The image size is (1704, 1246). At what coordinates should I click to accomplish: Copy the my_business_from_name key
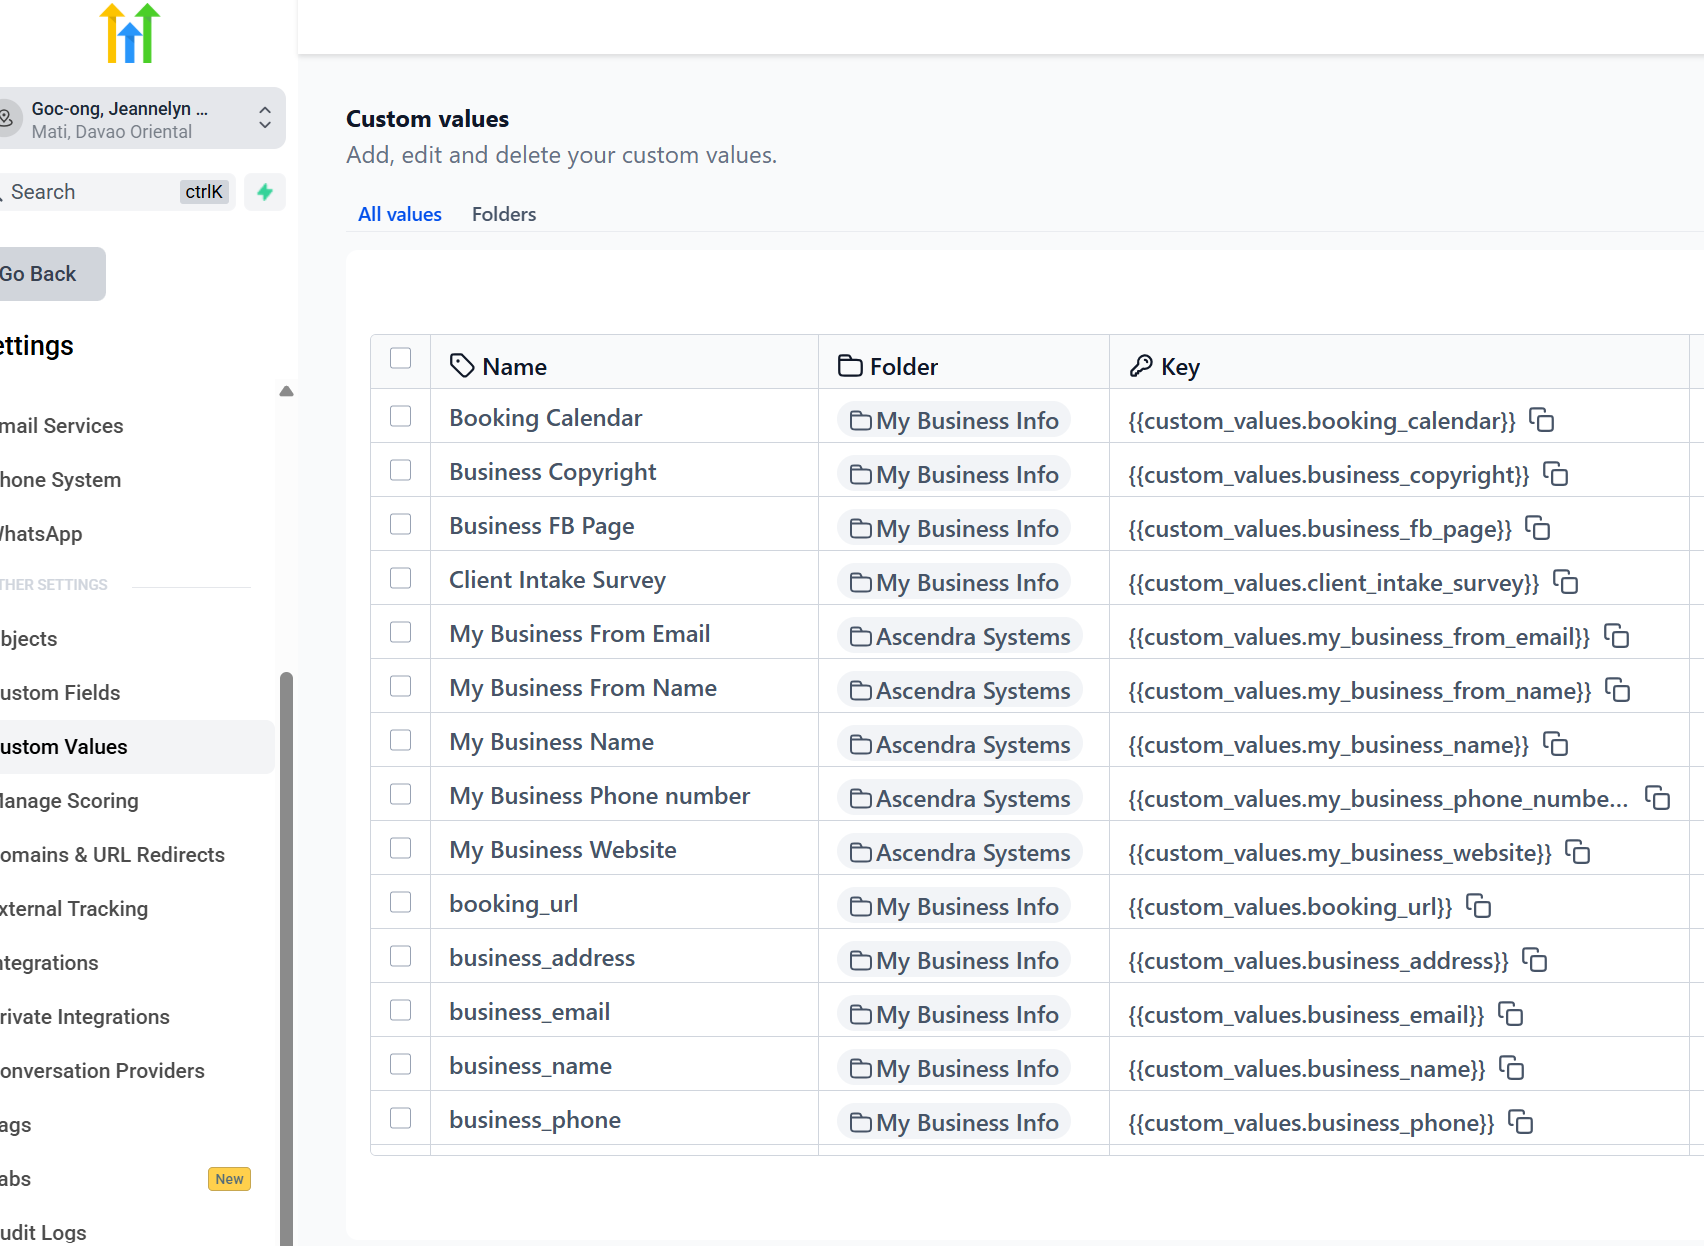point(1618,690)
